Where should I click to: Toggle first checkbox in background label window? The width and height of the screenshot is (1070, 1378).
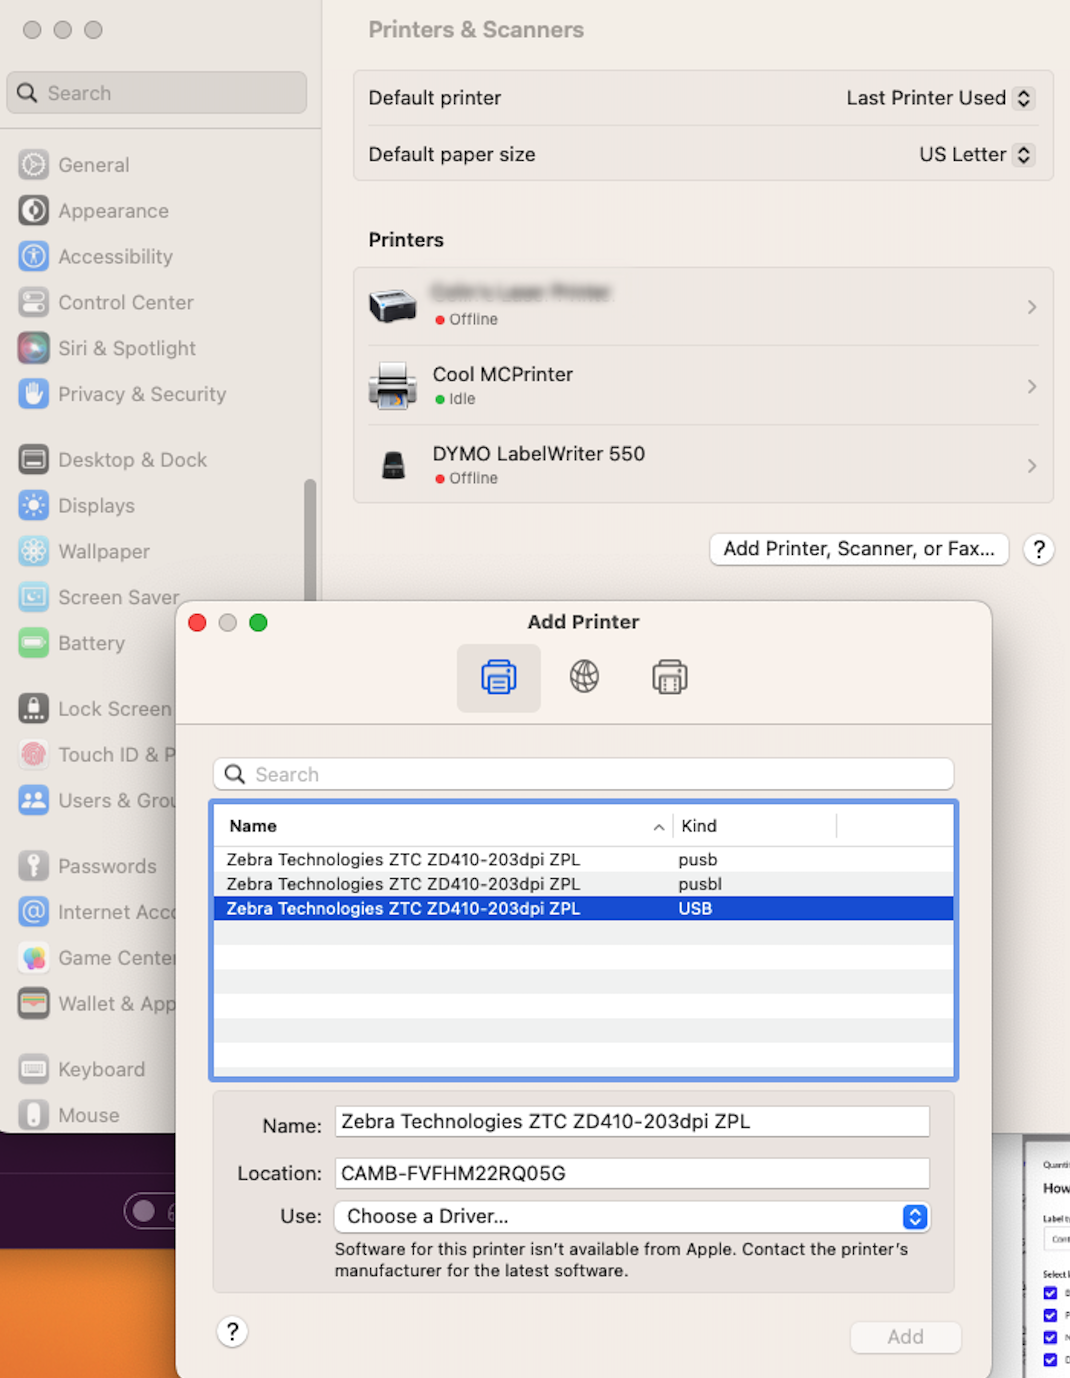[x=1050, y=1293]
